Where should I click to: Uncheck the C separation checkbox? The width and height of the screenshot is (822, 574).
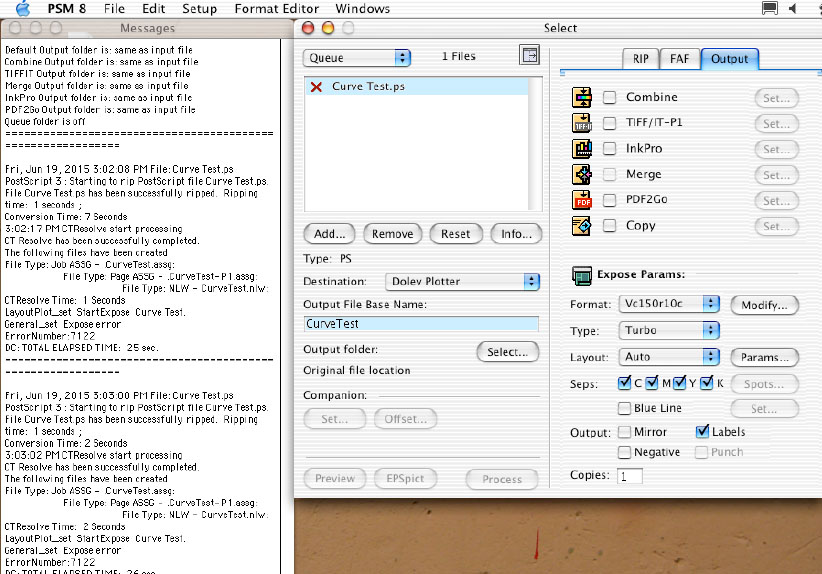pos(624,383)
